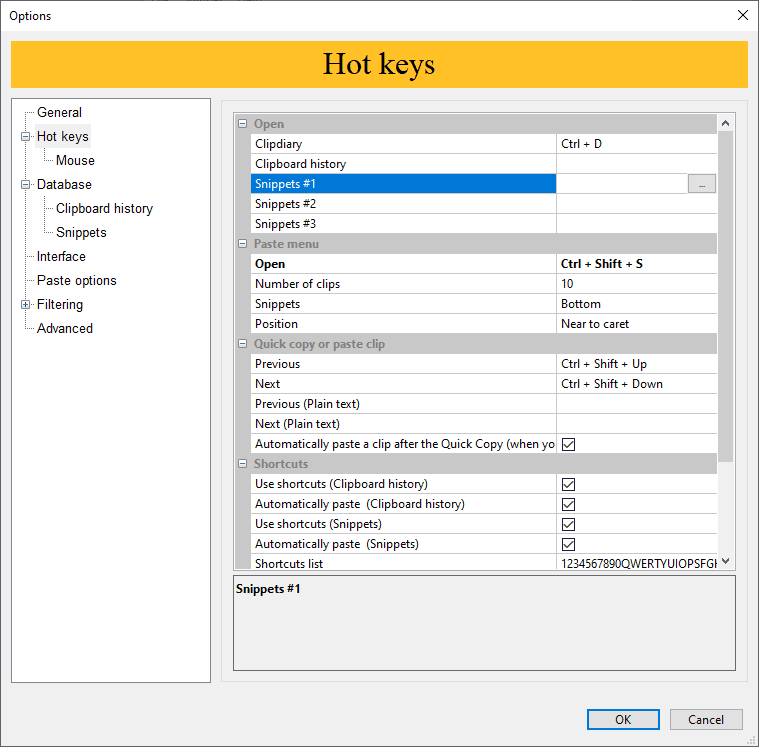Screen dimensions: 759x747
Task: Select Mouse under Hot keys
Action: click(75, 160)
